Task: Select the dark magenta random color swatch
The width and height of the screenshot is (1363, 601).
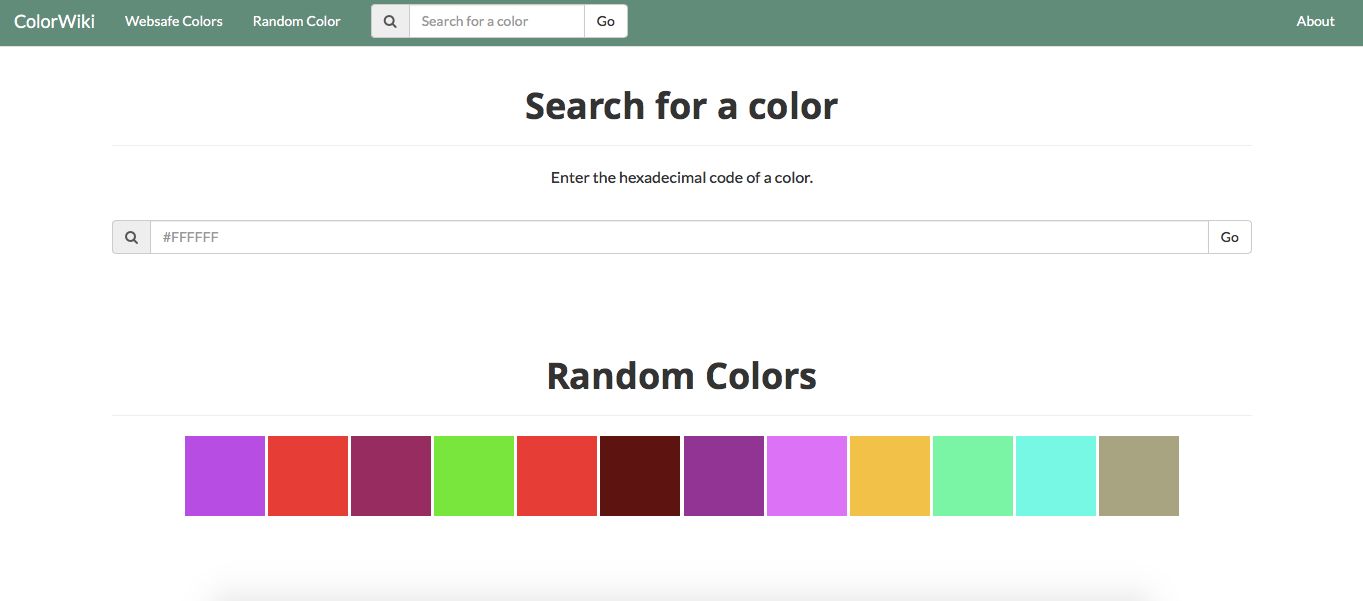Action: [x=391, y=476]
